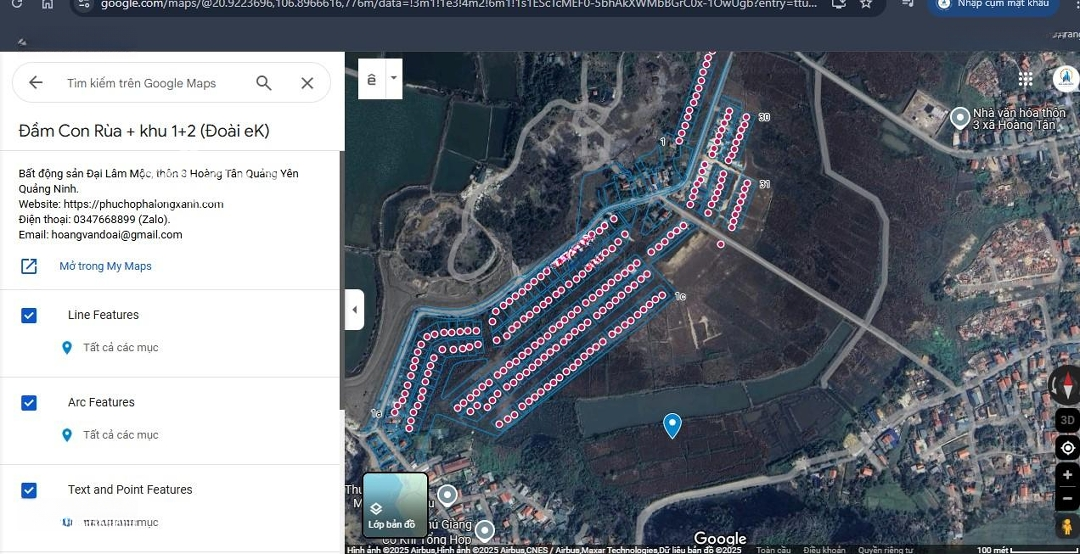The height and width of the screenshot is (554, 1080).
Task: Click the 'Tìm kiếm trên Google Maps' field
Action: pos(150,83)
